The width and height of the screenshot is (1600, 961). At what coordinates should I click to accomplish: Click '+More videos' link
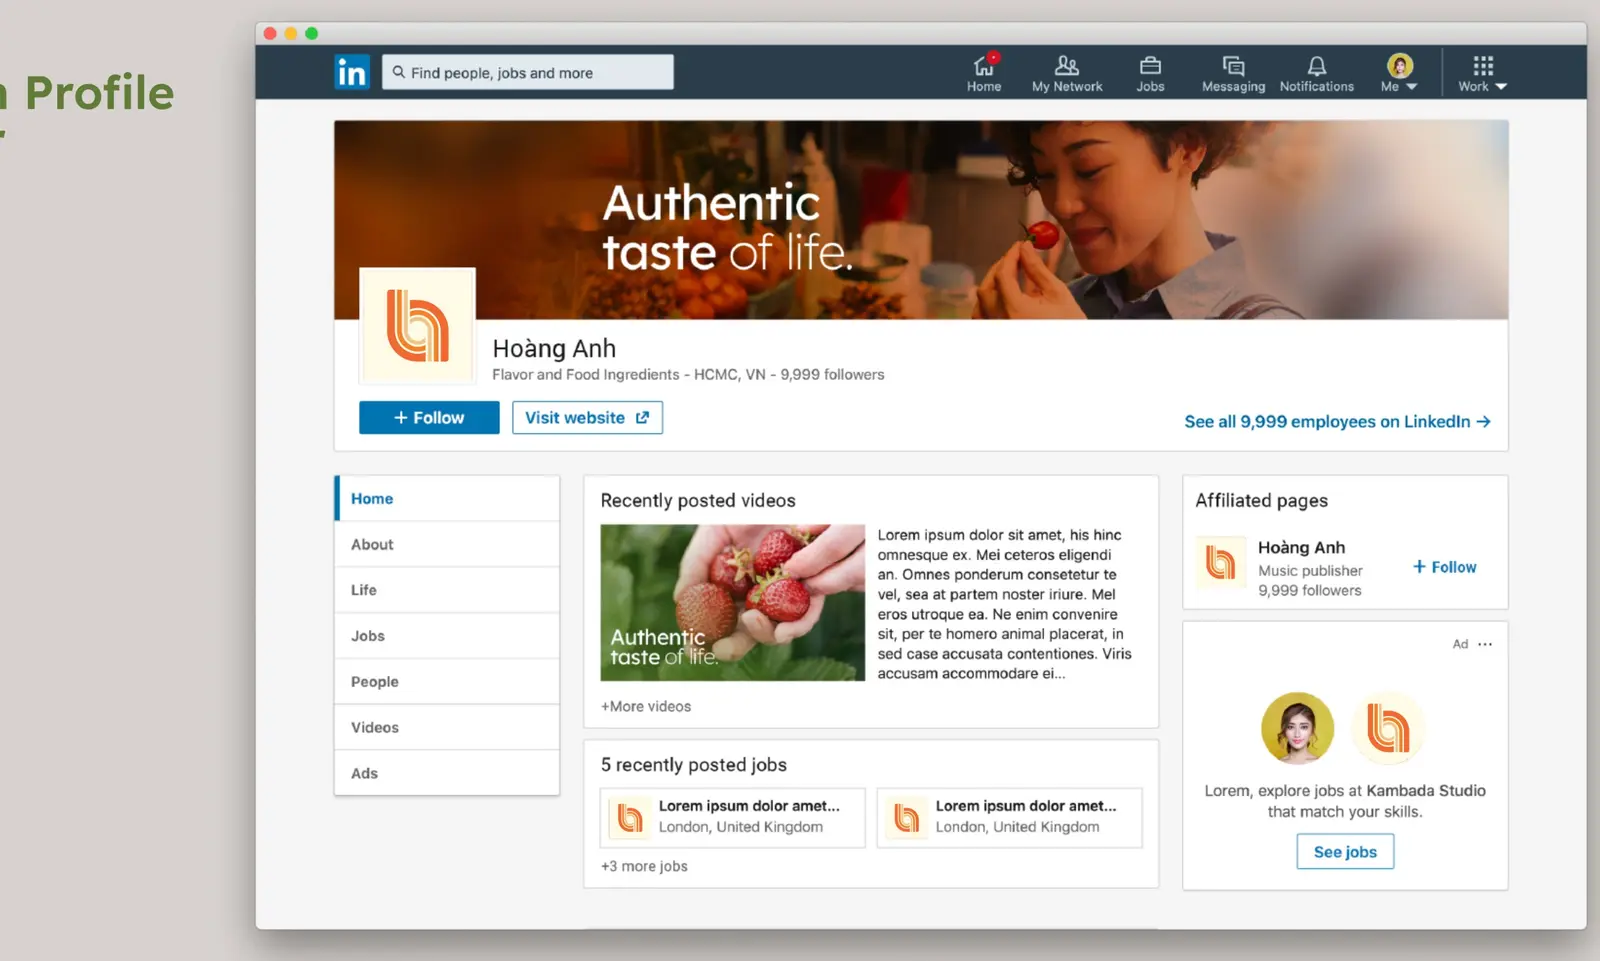coord(646,706)
